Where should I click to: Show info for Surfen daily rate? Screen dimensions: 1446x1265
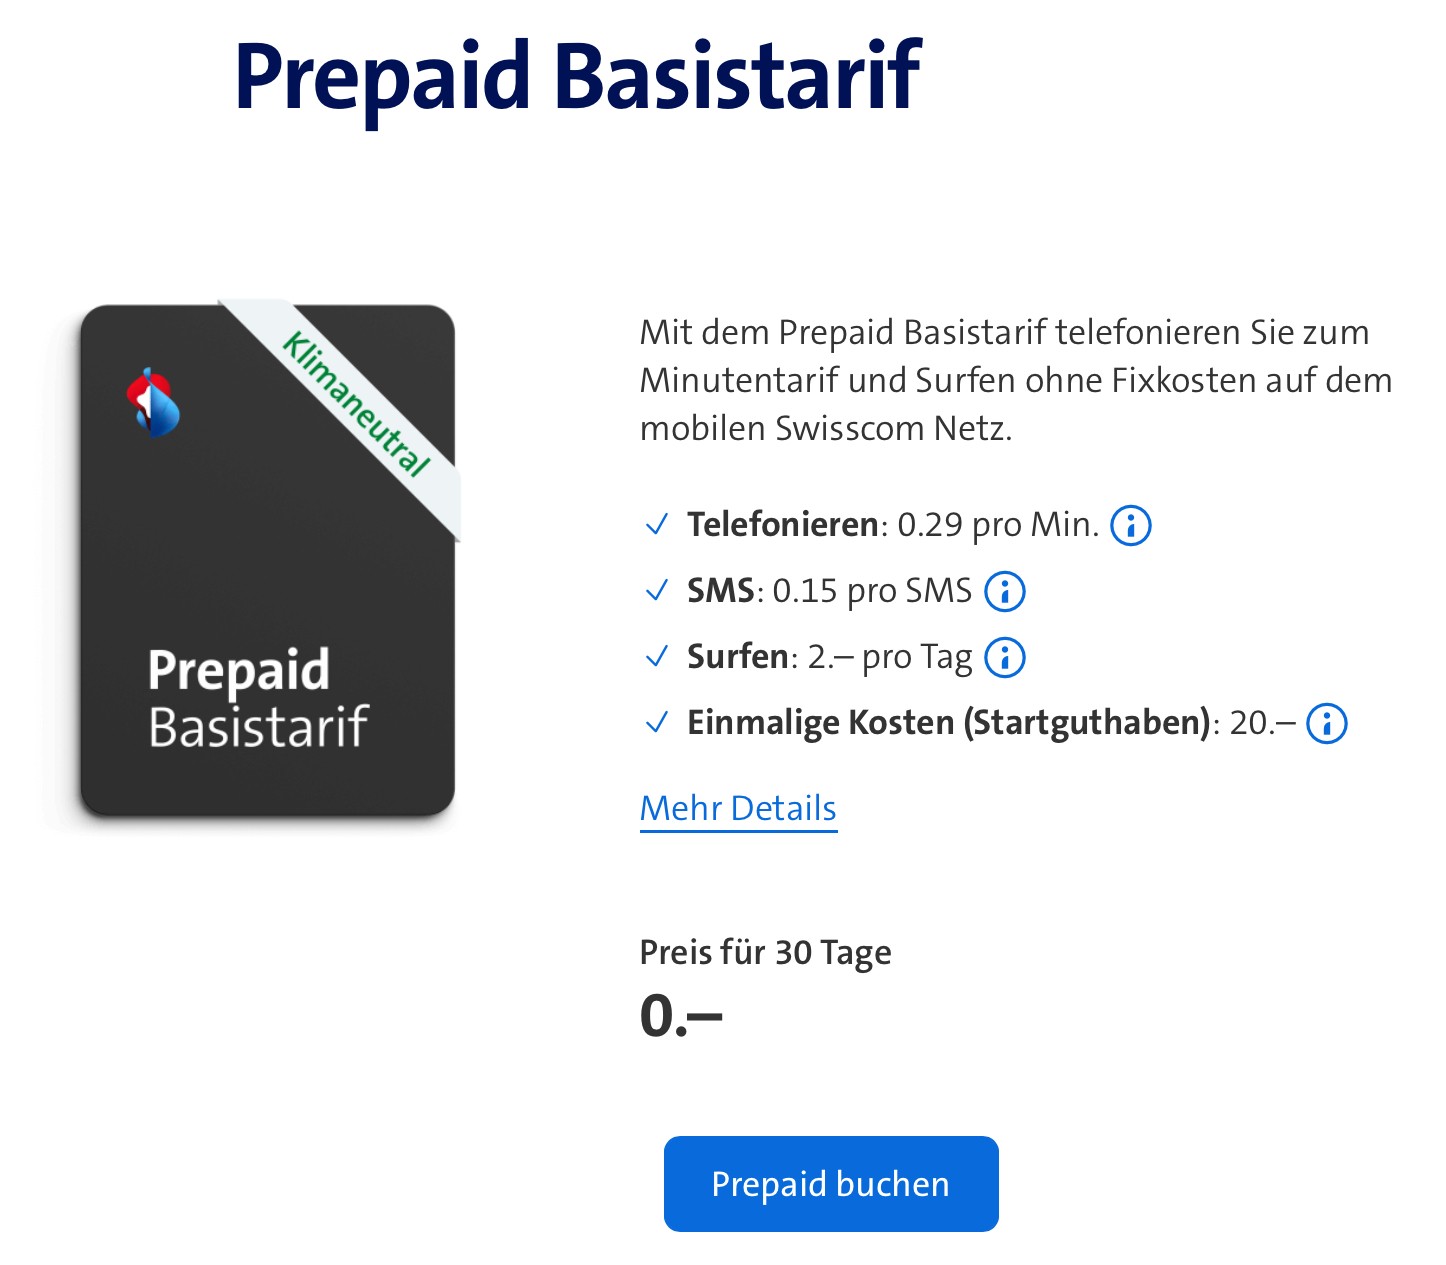(x=1005, y=657)
